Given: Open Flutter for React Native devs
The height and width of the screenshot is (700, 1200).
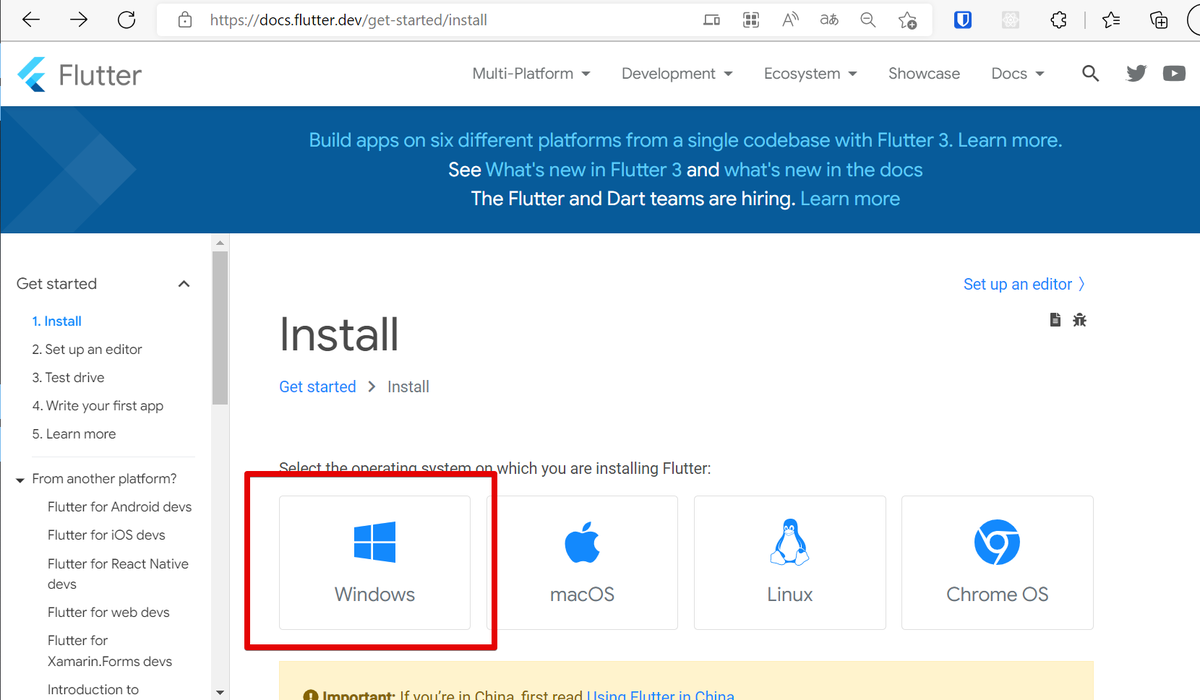Looking at the screenshot, I should [118, 574].
